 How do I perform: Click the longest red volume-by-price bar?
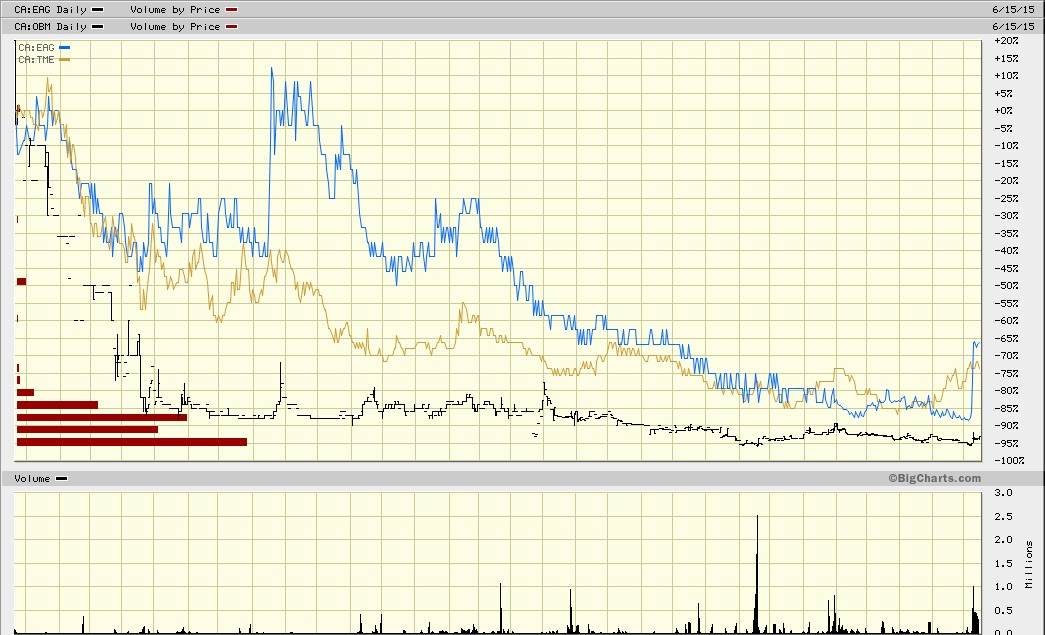132,441
